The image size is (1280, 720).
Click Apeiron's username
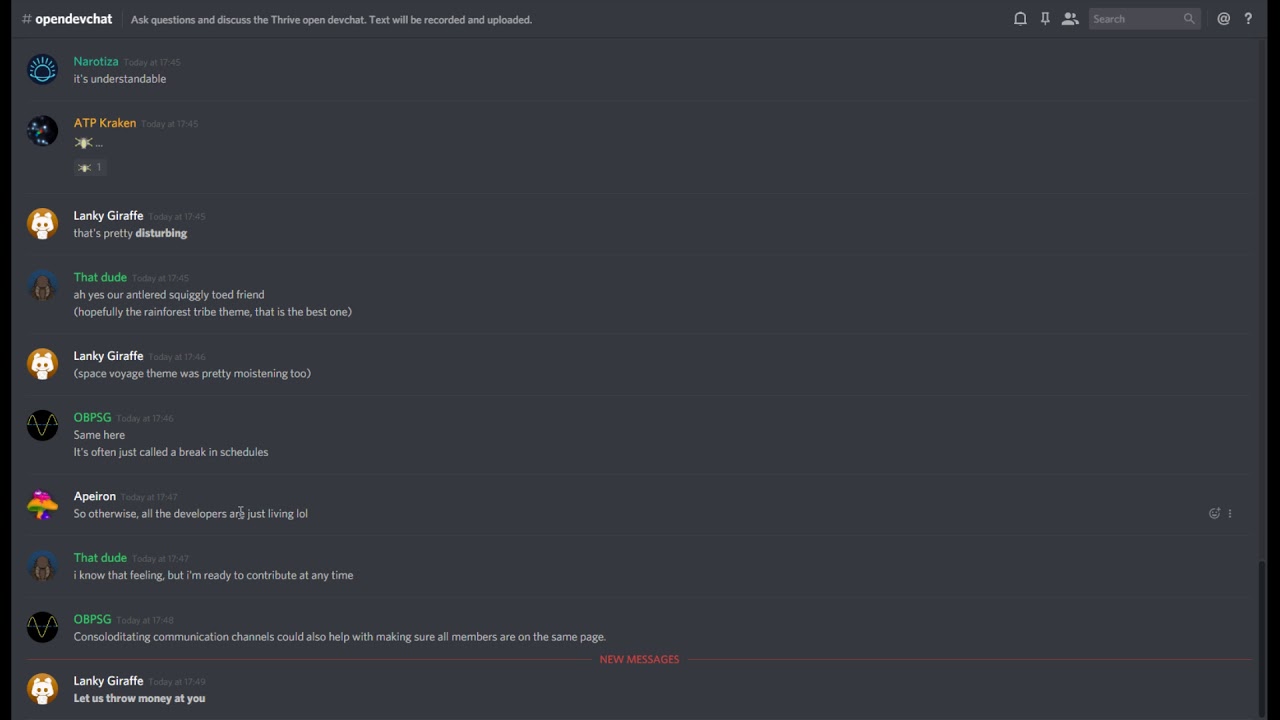(x=95, y=496)
